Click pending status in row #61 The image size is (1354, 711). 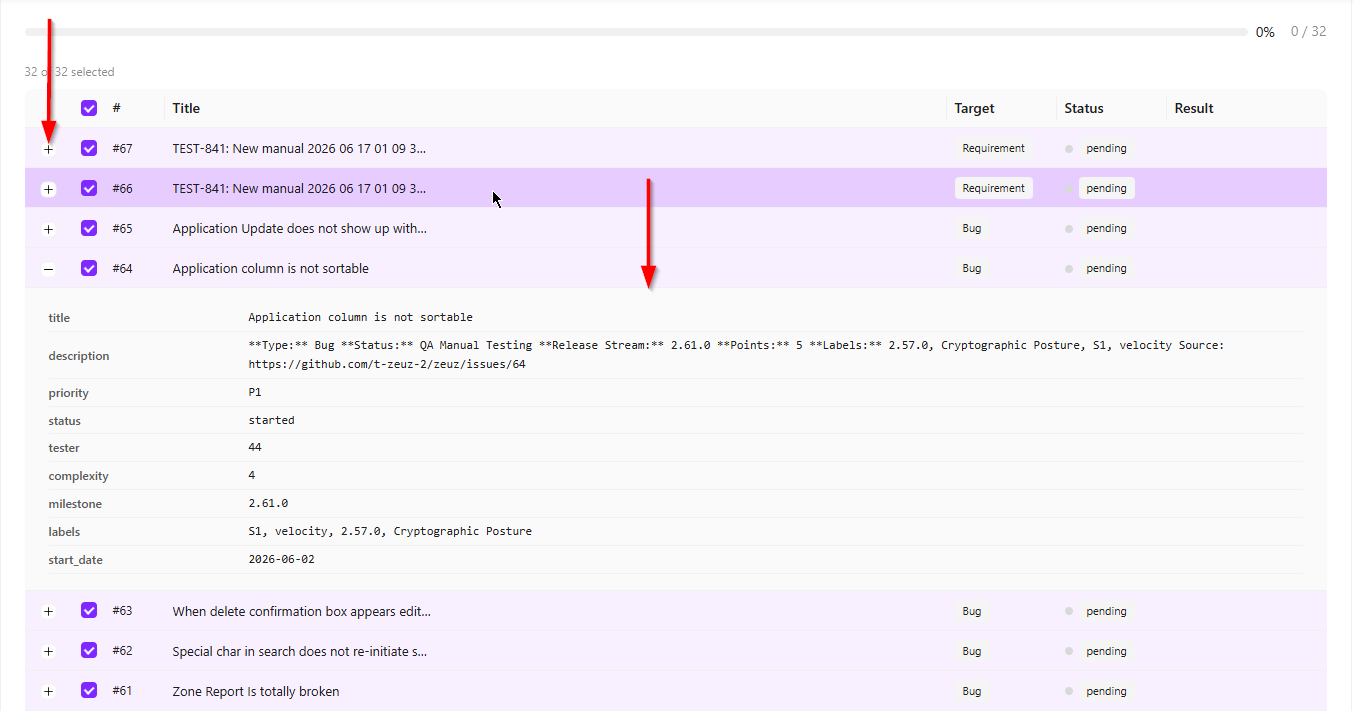pyautogui.click(x=1106, y=691)
